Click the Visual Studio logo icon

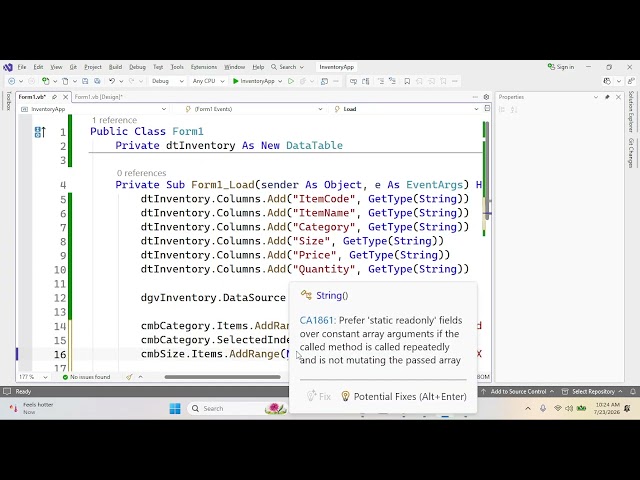point(7,67)
